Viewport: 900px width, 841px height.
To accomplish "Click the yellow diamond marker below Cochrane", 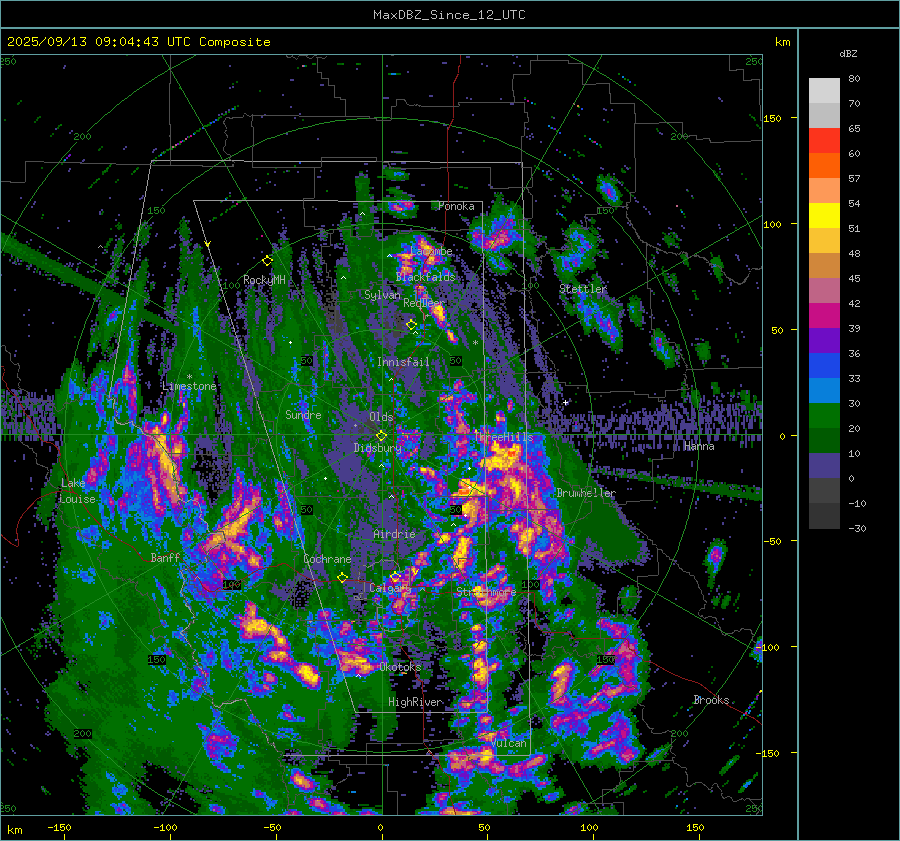I will click(343, 577).
